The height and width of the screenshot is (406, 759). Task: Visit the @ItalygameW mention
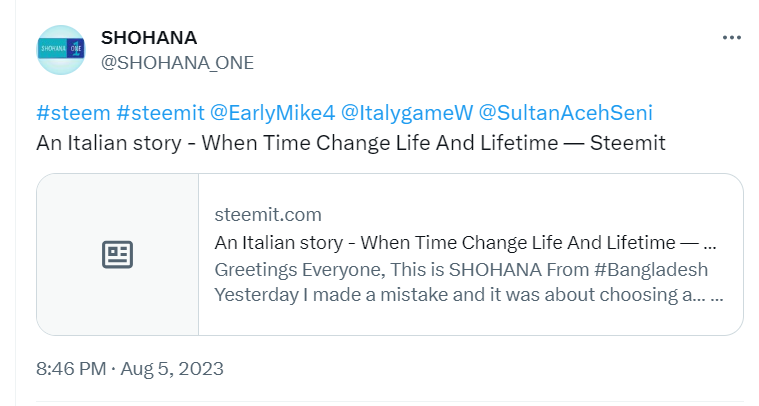[407, 113]
